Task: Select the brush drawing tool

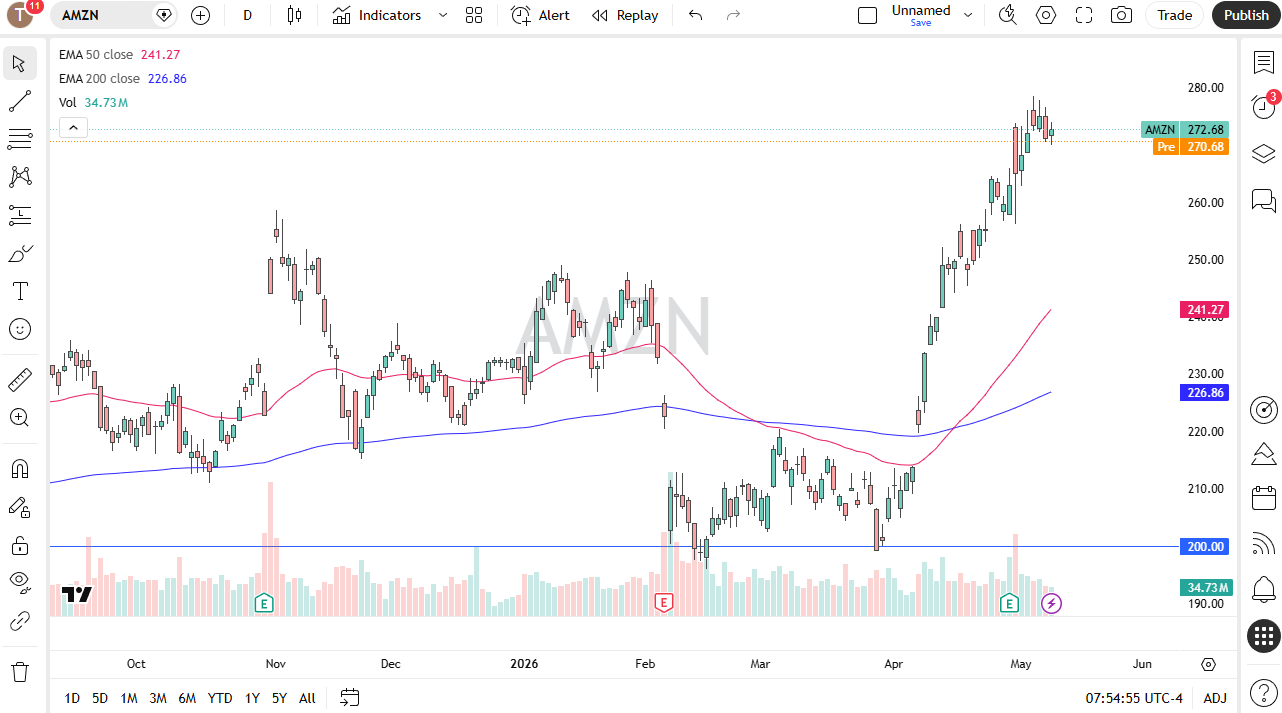Action: pyautogui.click(x=19, y=253)
